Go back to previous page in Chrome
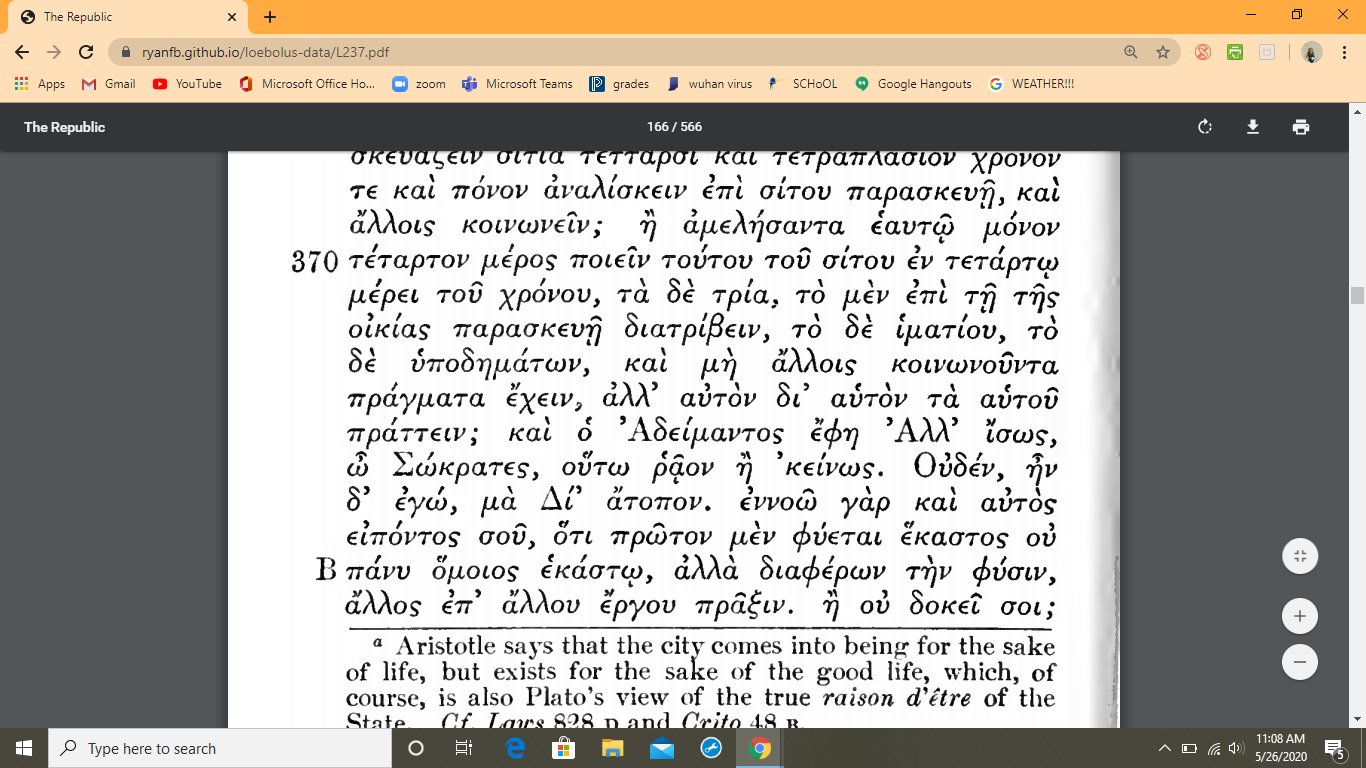 [22, 52]
